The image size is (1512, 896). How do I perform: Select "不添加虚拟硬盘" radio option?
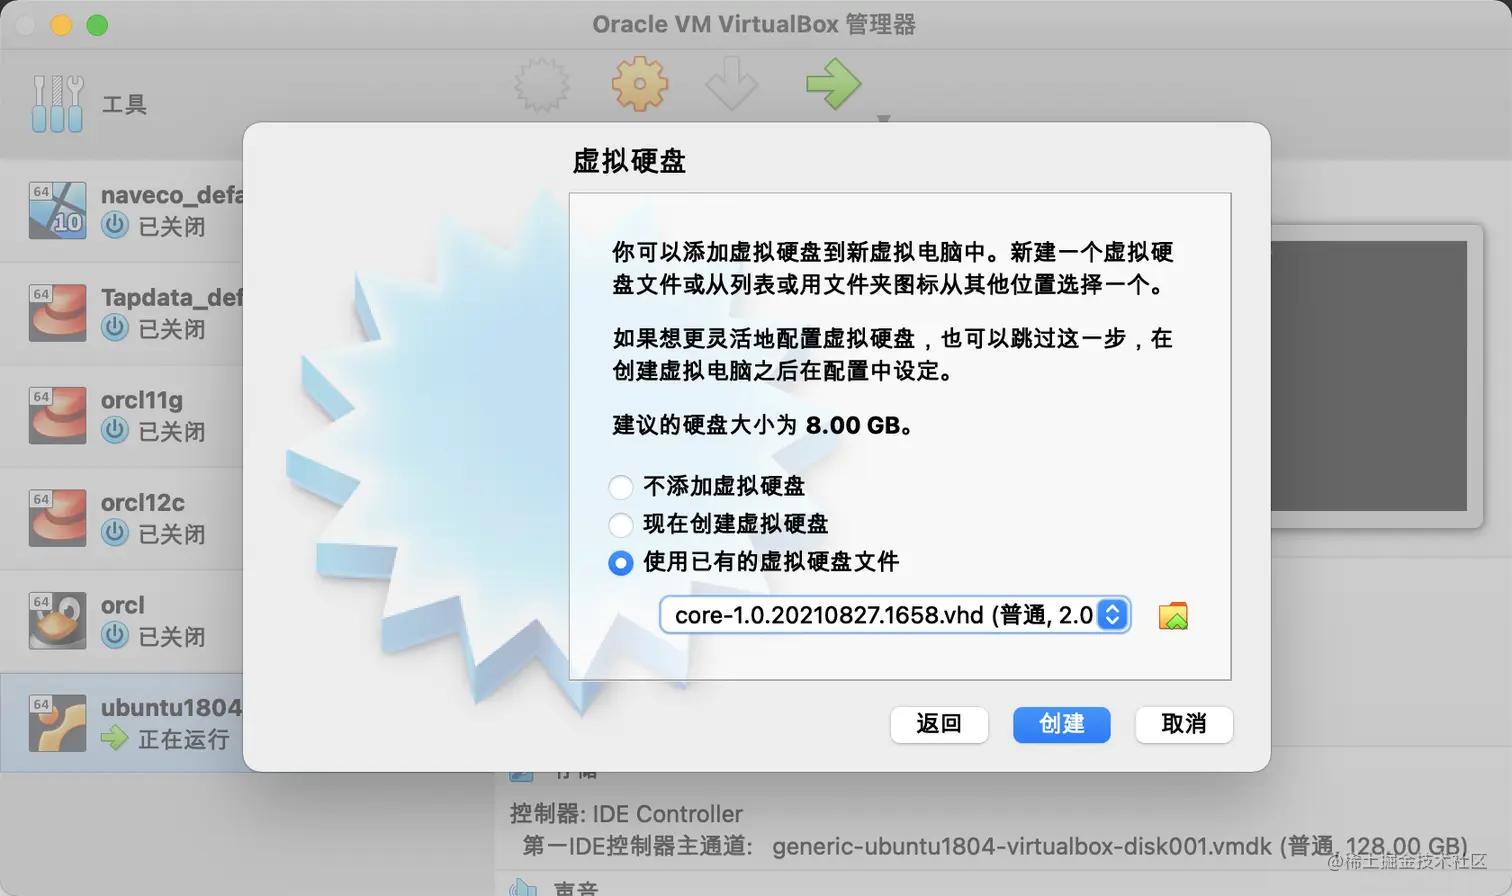621,487
